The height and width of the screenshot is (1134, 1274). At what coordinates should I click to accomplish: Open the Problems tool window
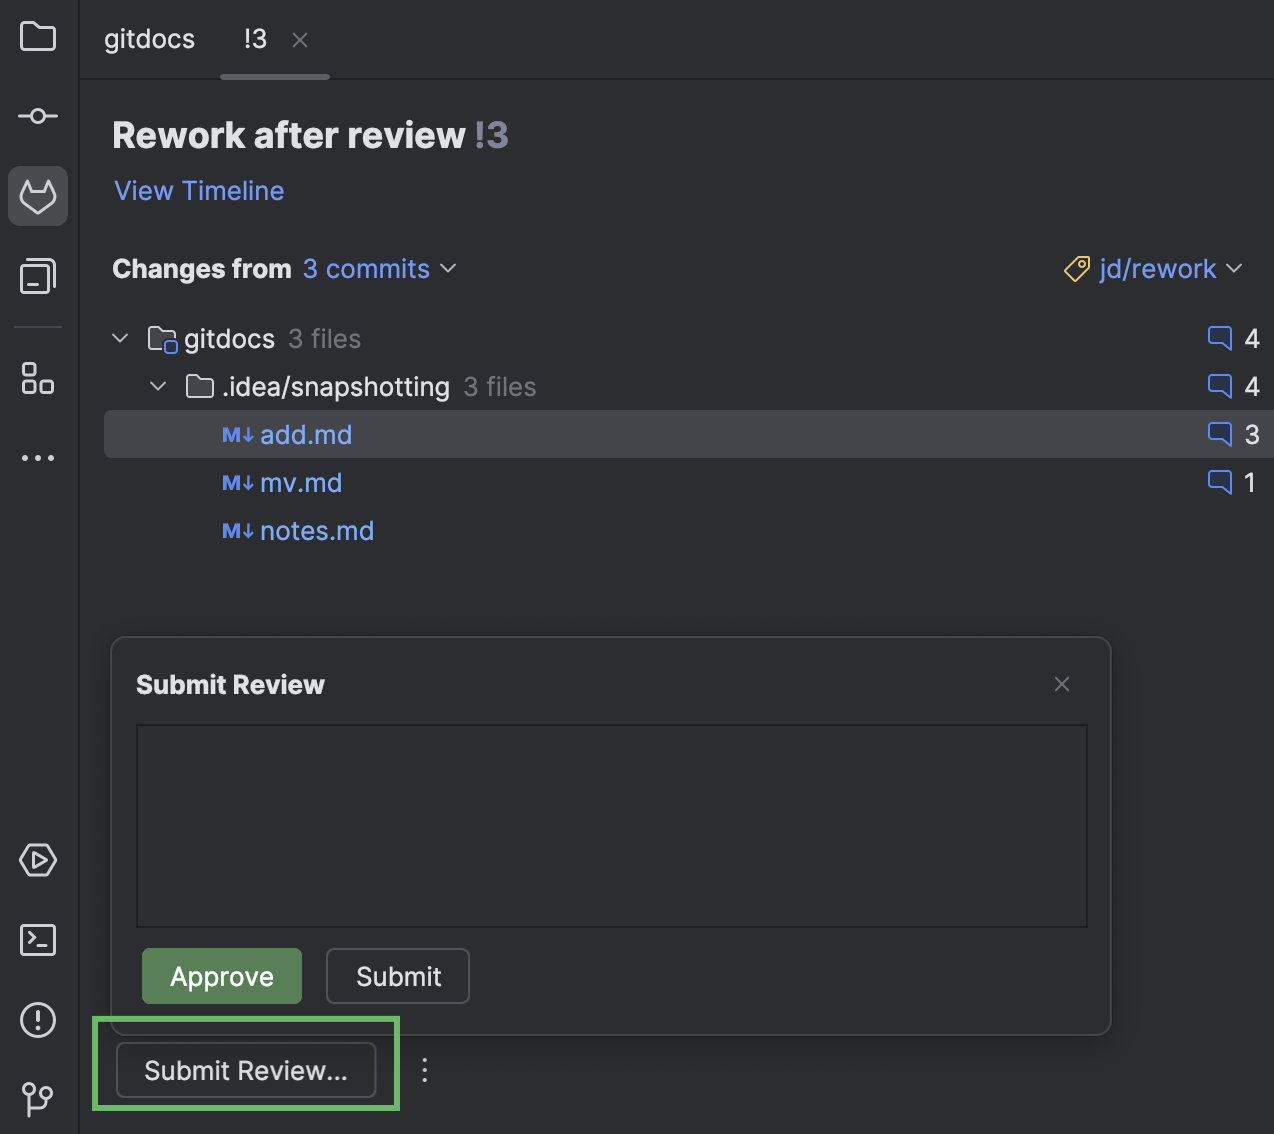pos(37,1020)
